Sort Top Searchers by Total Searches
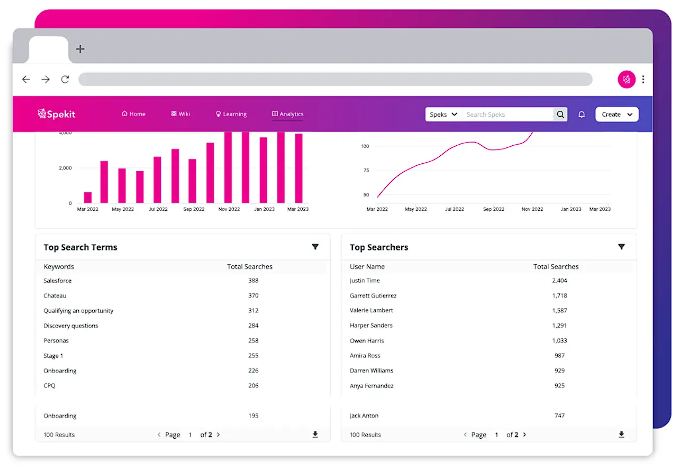This screenshot has height=467, width=677. (x=556, y=267)
